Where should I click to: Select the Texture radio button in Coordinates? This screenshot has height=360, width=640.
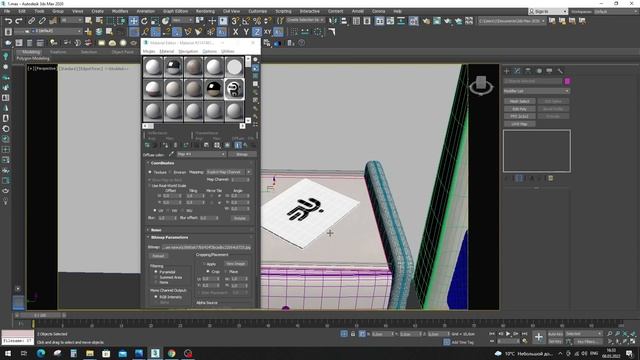(150, 172)
